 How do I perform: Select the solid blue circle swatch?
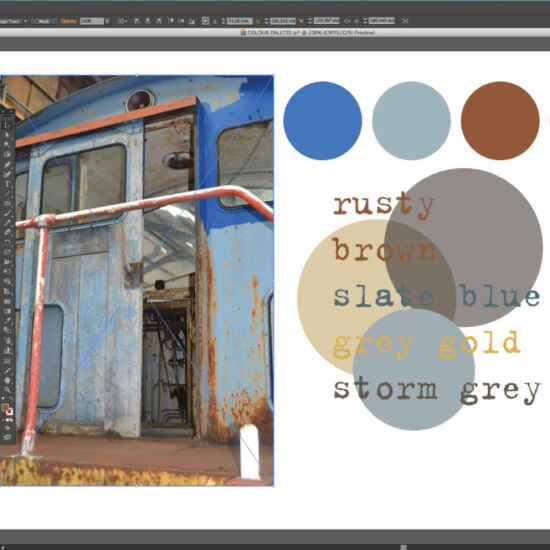pyautogui.click(x=322, y=121)
